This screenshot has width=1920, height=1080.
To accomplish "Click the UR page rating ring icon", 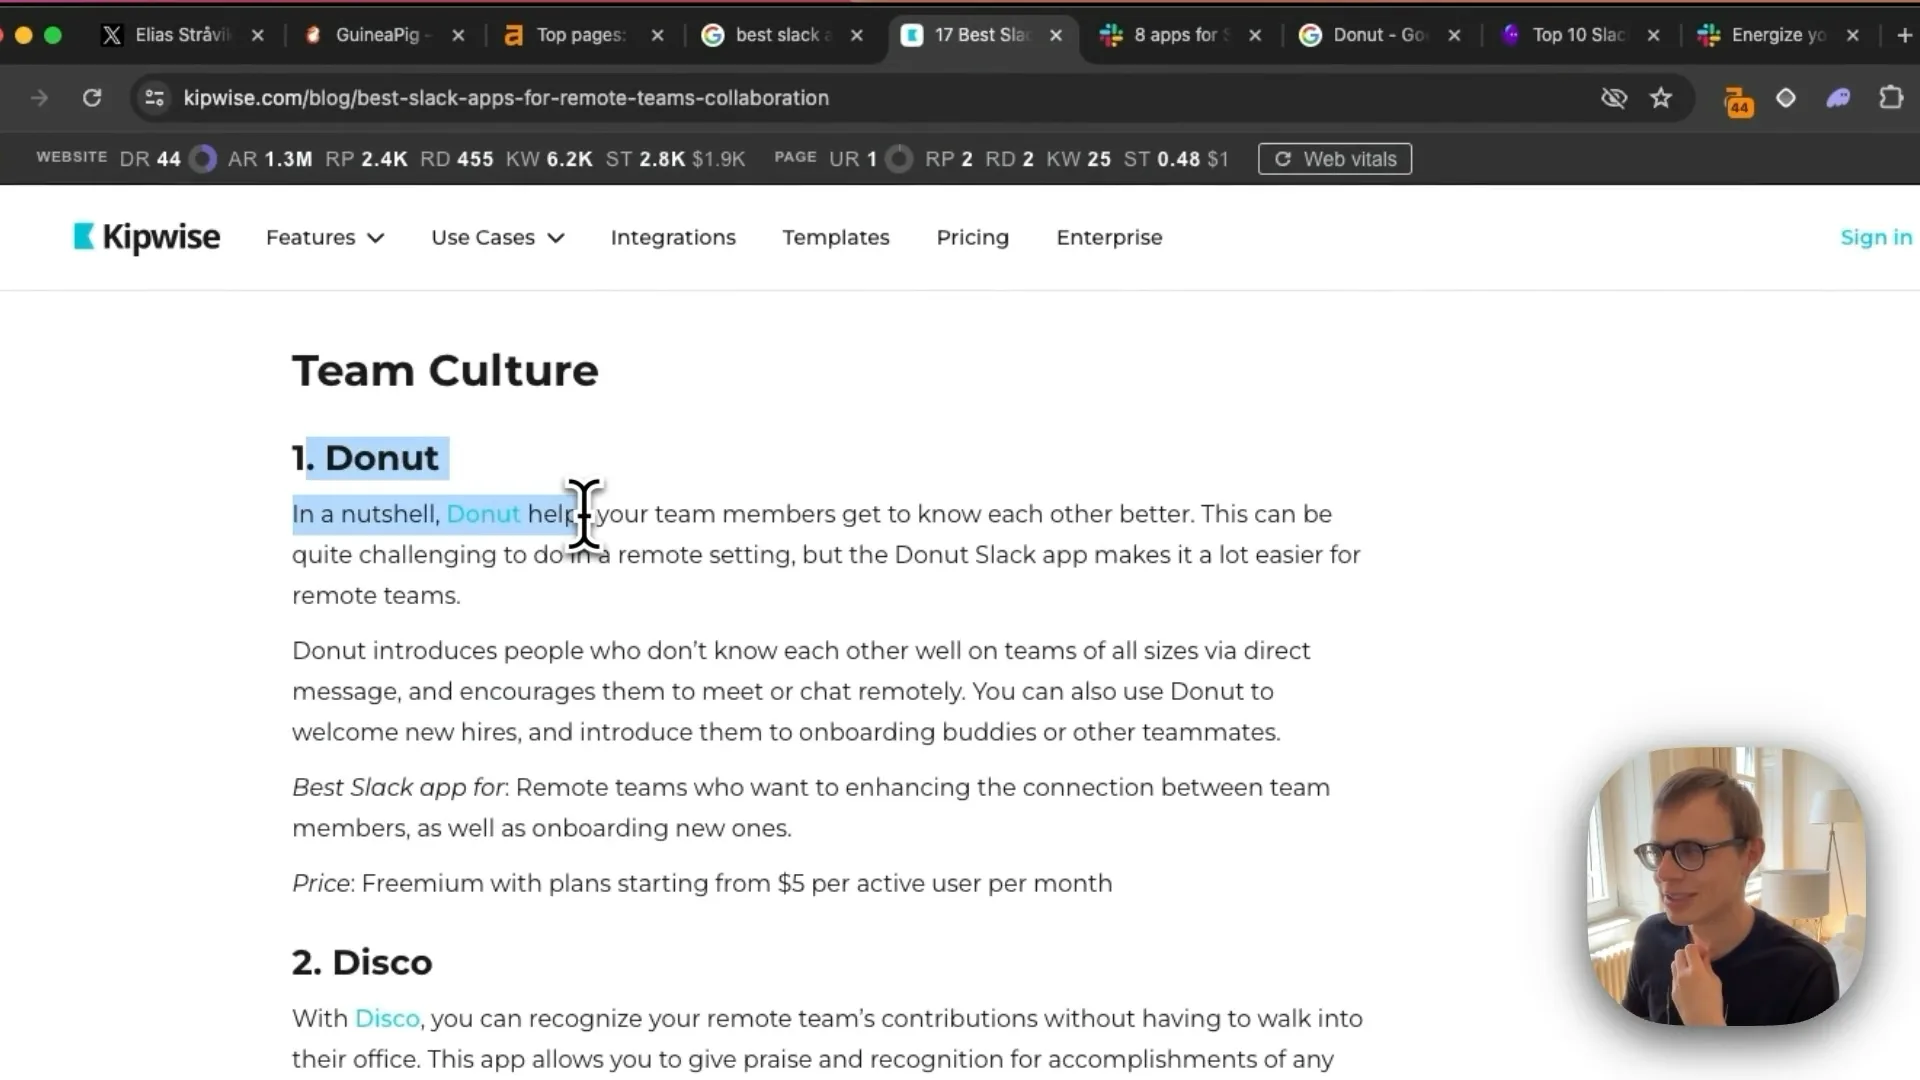I will (899, 159).
